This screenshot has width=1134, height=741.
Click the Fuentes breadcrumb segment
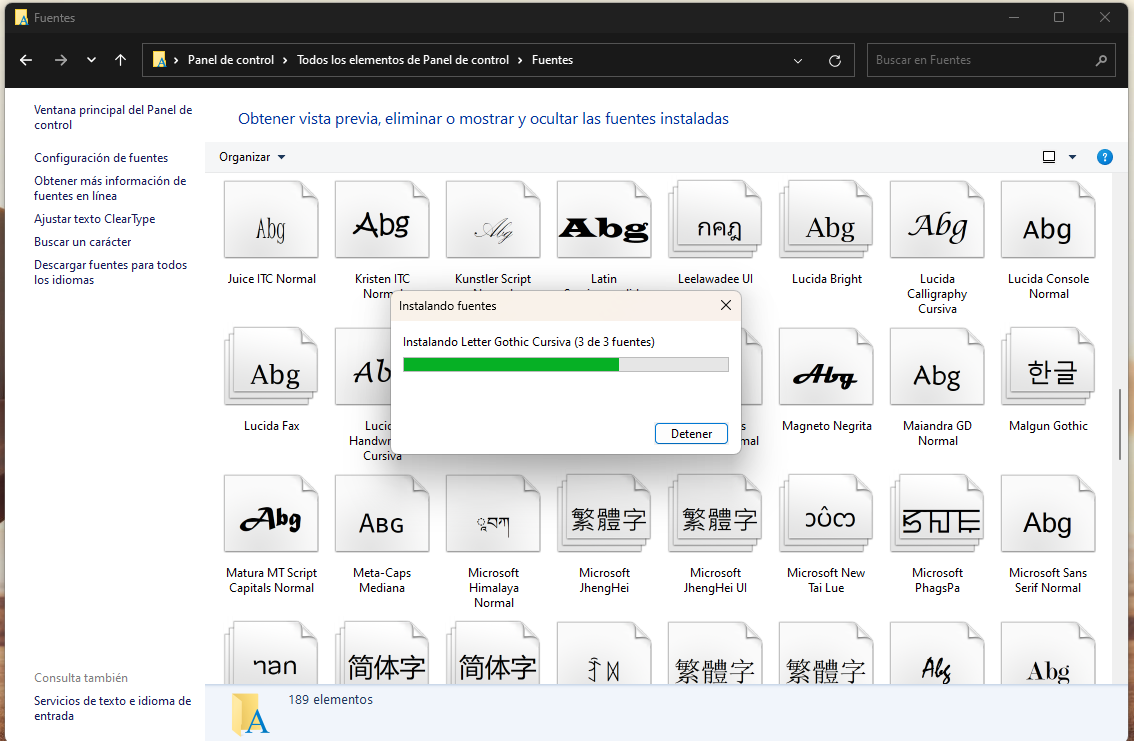pyautogui.click(x=553, y=60)
